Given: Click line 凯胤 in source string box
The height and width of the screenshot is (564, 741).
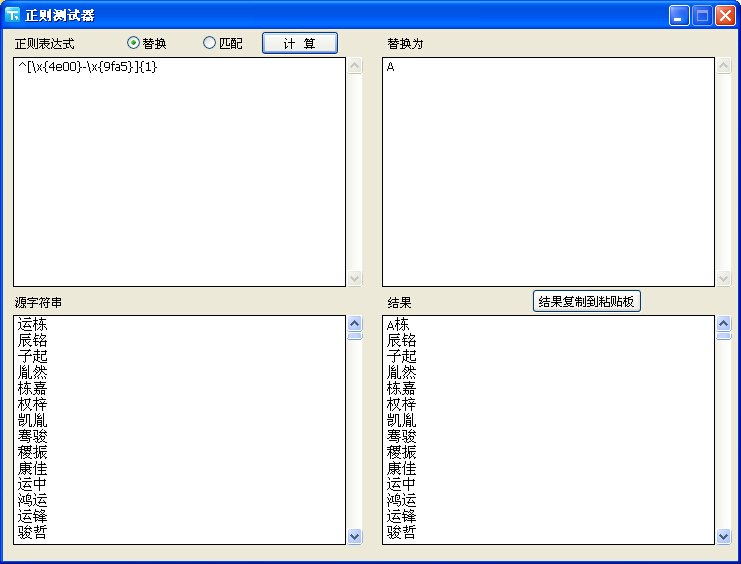Looking at the screenshot, I should (x=33, y=421).
